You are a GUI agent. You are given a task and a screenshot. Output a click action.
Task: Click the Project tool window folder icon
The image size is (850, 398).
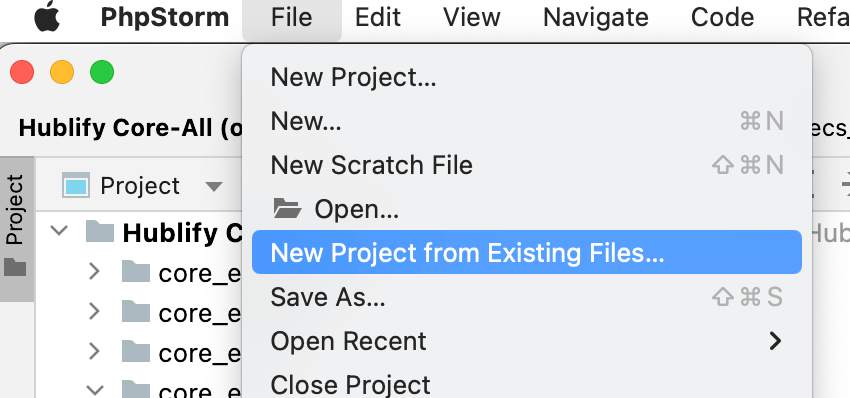pos(15,267)
